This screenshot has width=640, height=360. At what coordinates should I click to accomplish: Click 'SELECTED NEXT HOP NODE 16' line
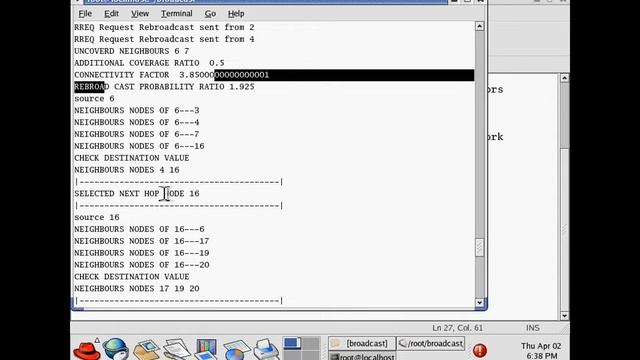click(x=137, y=193)
